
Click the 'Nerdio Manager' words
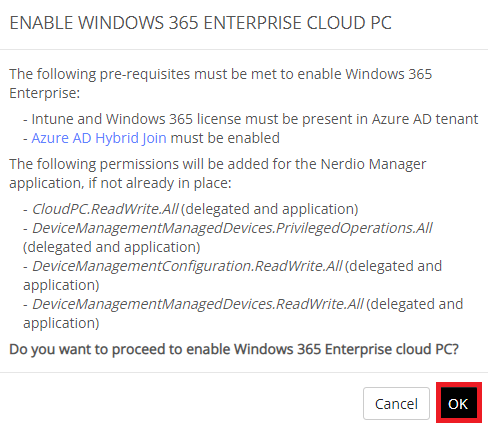[x=373, y=164]
